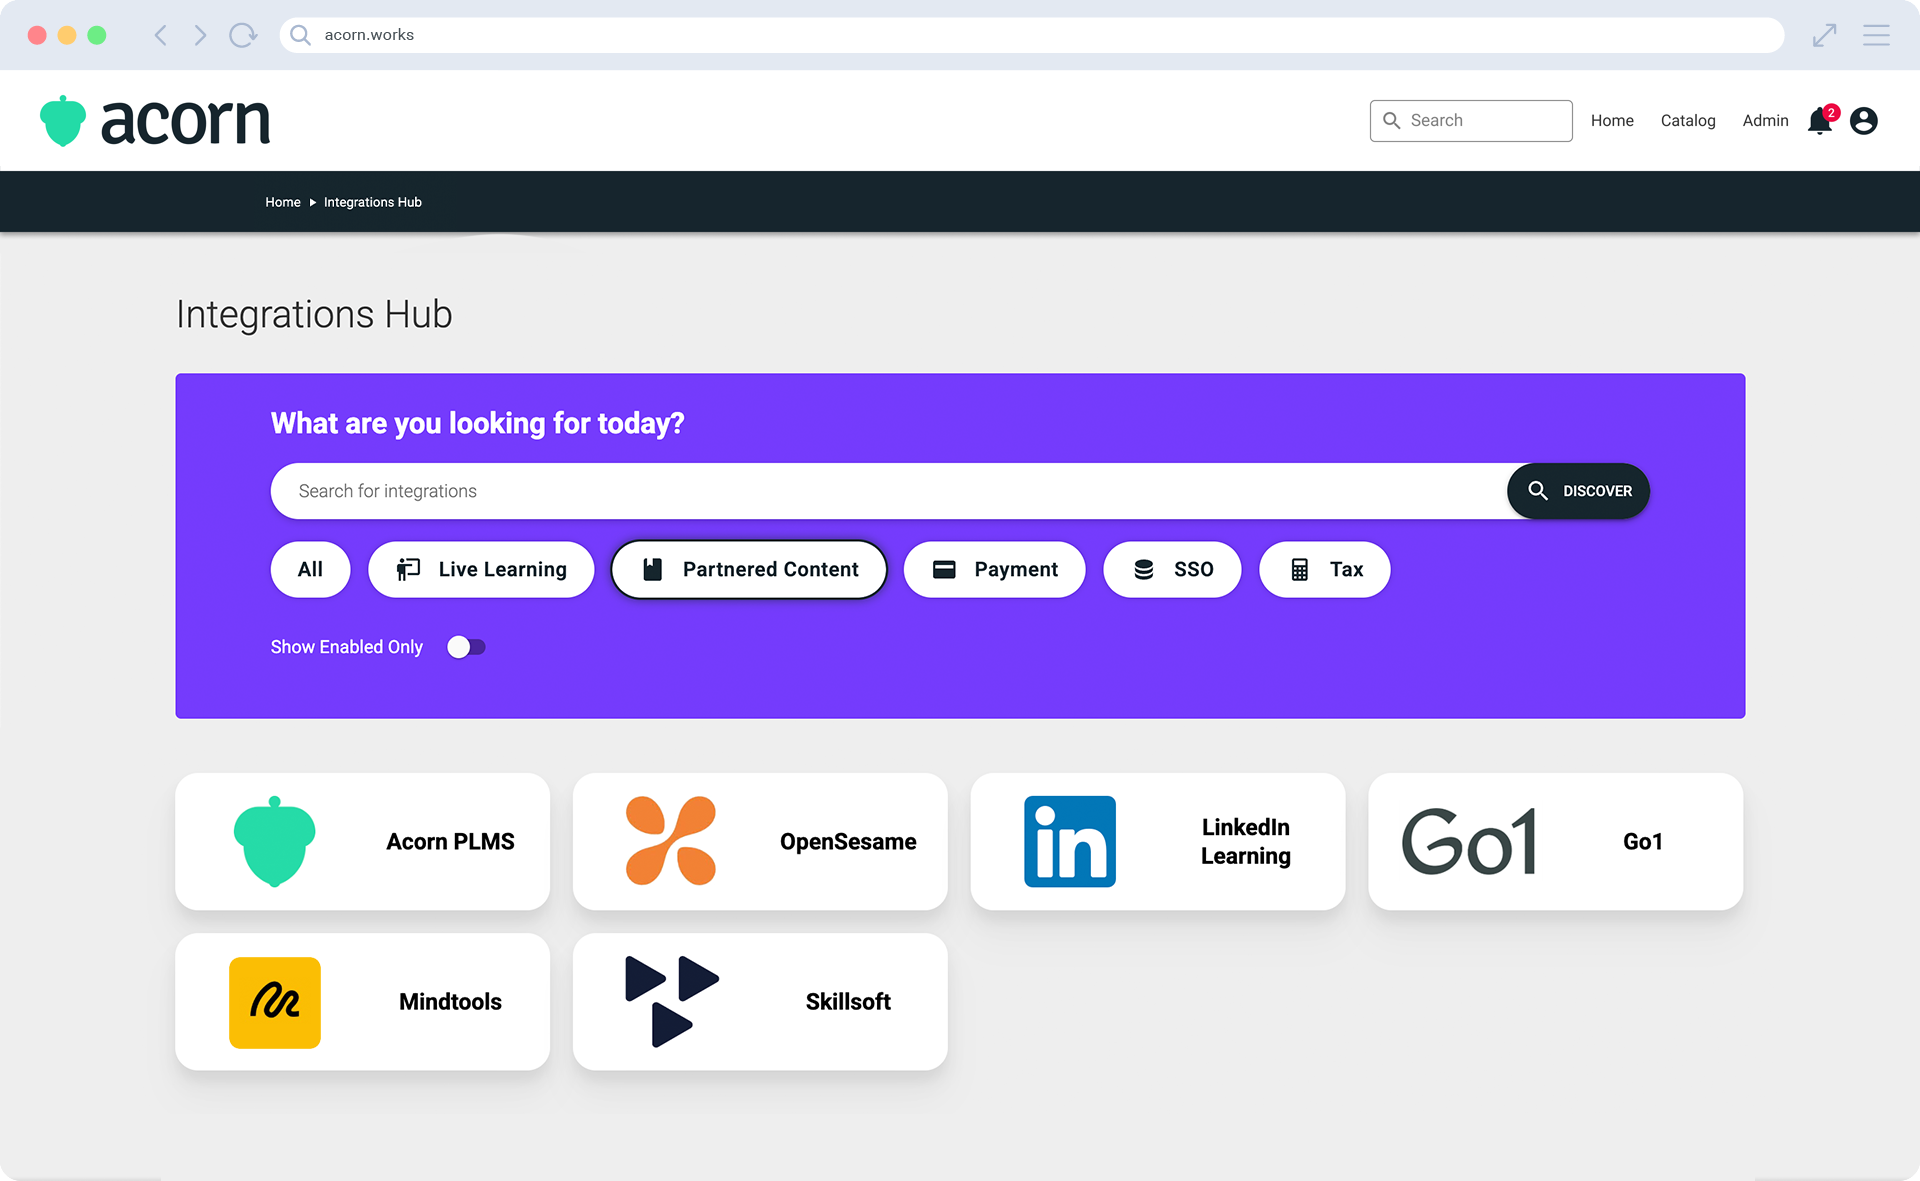
Task: Click the Mindtools yellow logo
Action: pos(274,1002)
